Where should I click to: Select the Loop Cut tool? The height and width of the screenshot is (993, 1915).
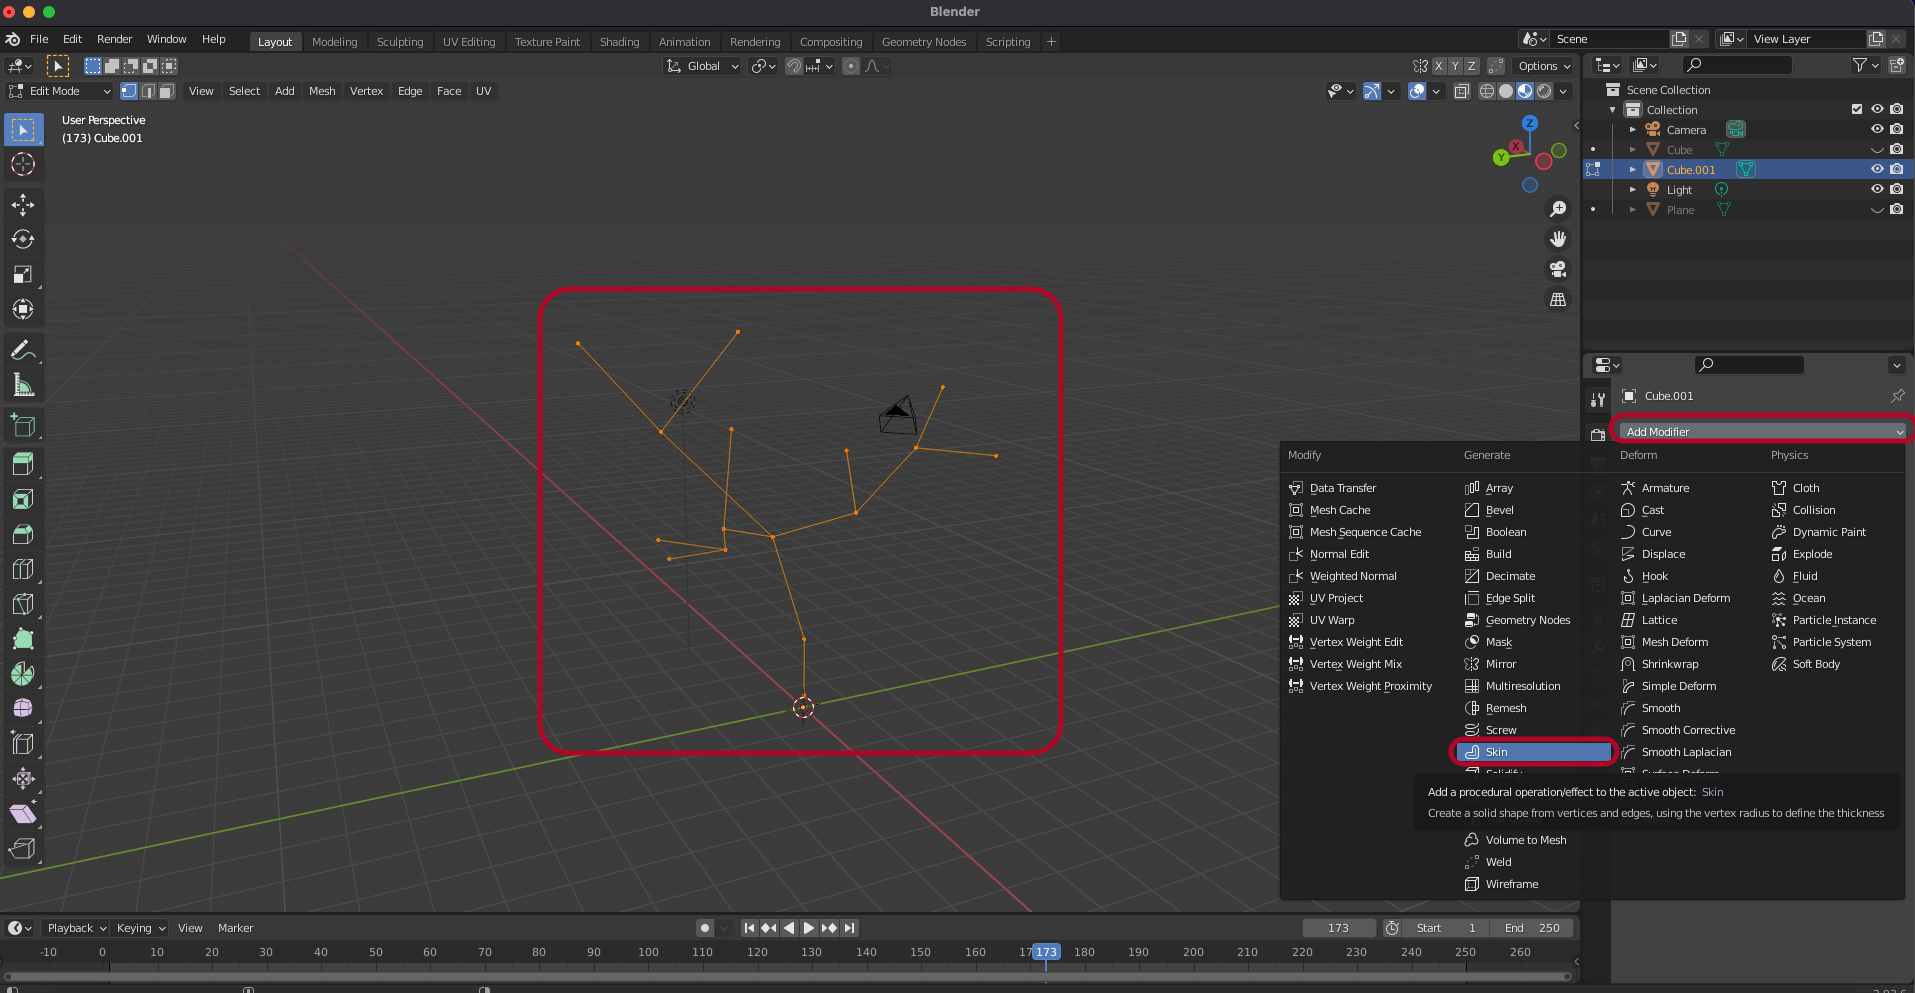point(23,569)
